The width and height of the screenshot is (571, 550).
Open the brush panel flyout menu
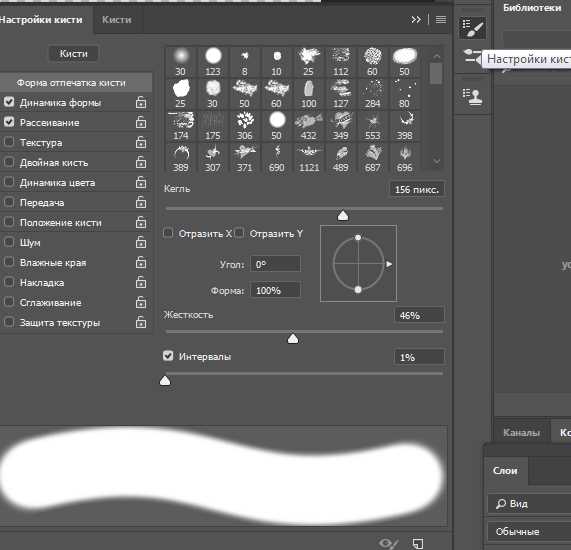441,19
